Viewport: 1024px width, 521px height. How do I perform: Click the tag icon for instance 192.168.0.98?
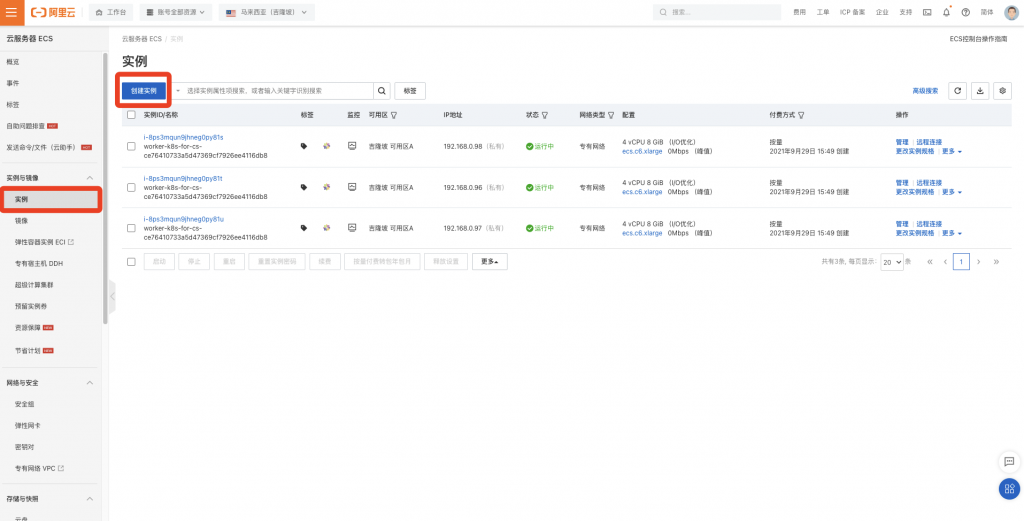click(x=304, y=146)
